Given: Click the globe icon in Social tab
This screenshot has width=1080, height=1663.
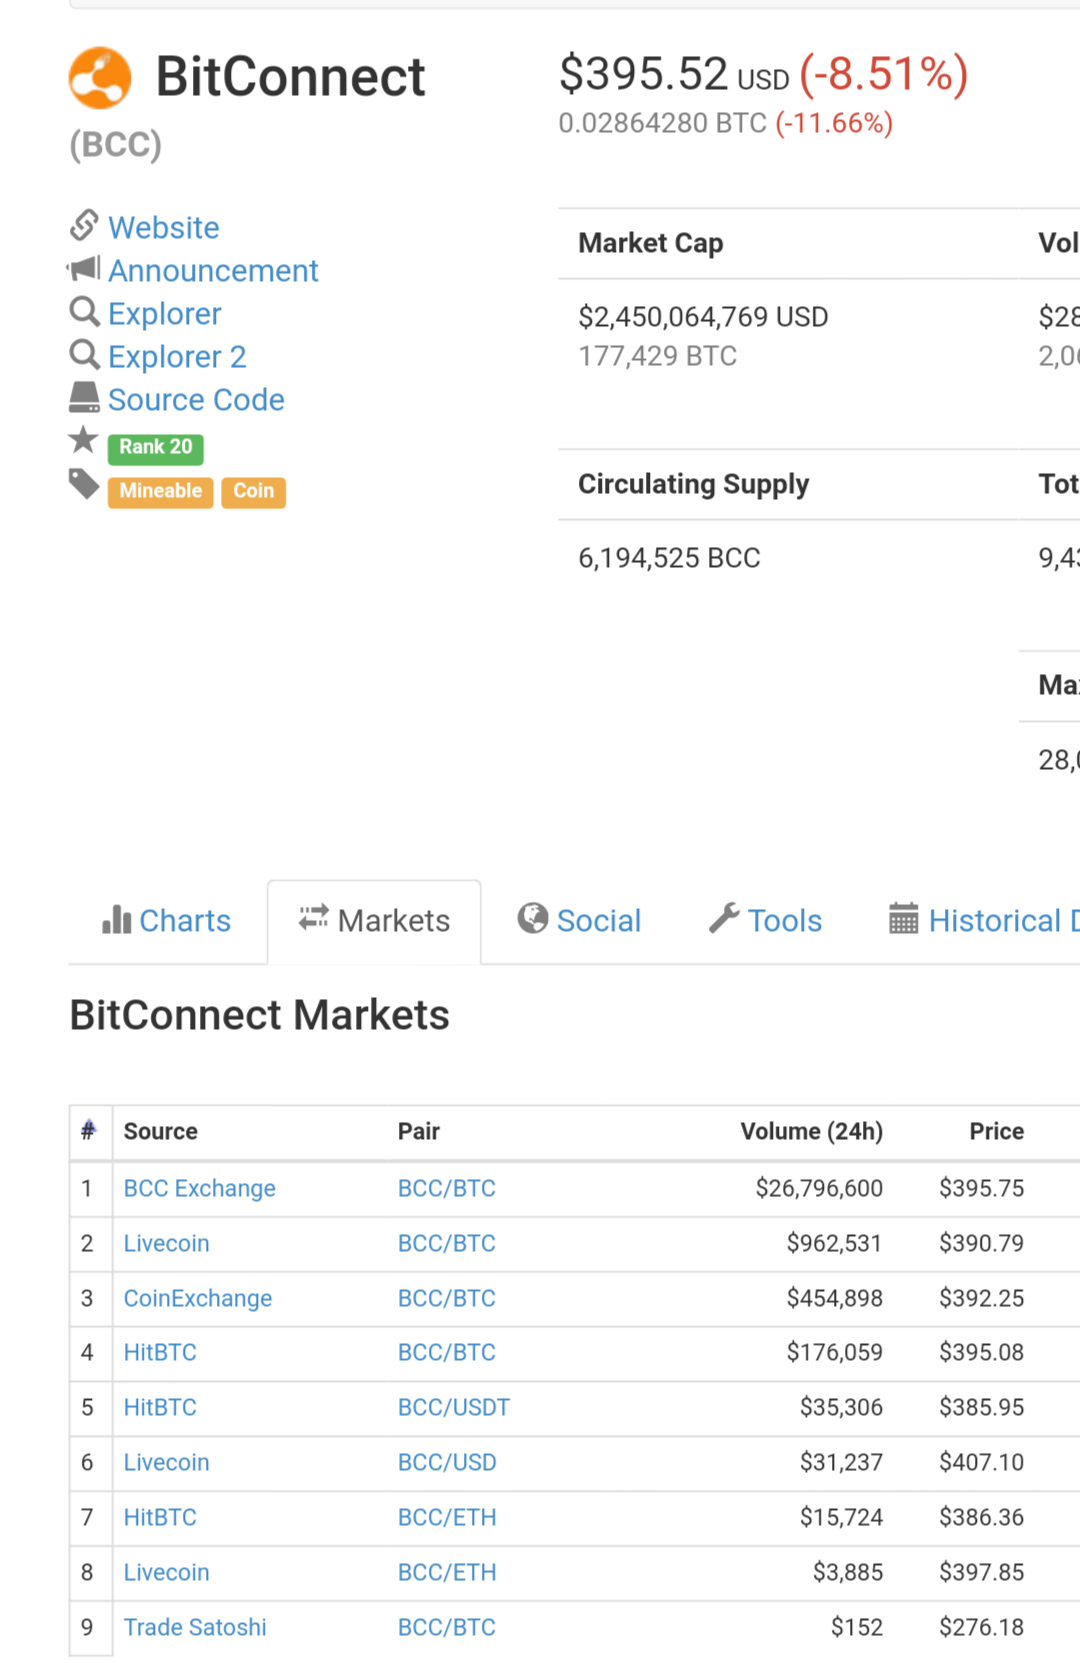Looking at the screenshot, I should point(533,918).
